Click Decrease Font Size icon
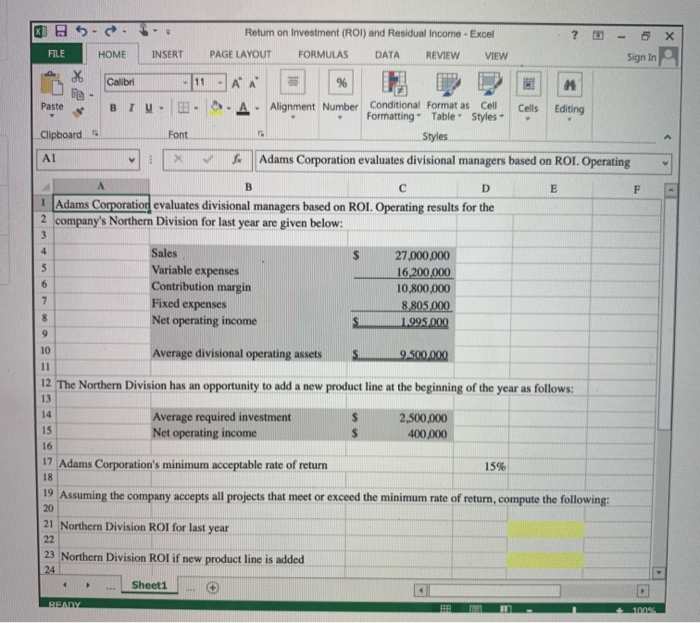The image size is (700, 623). click(x=254, y=83)
